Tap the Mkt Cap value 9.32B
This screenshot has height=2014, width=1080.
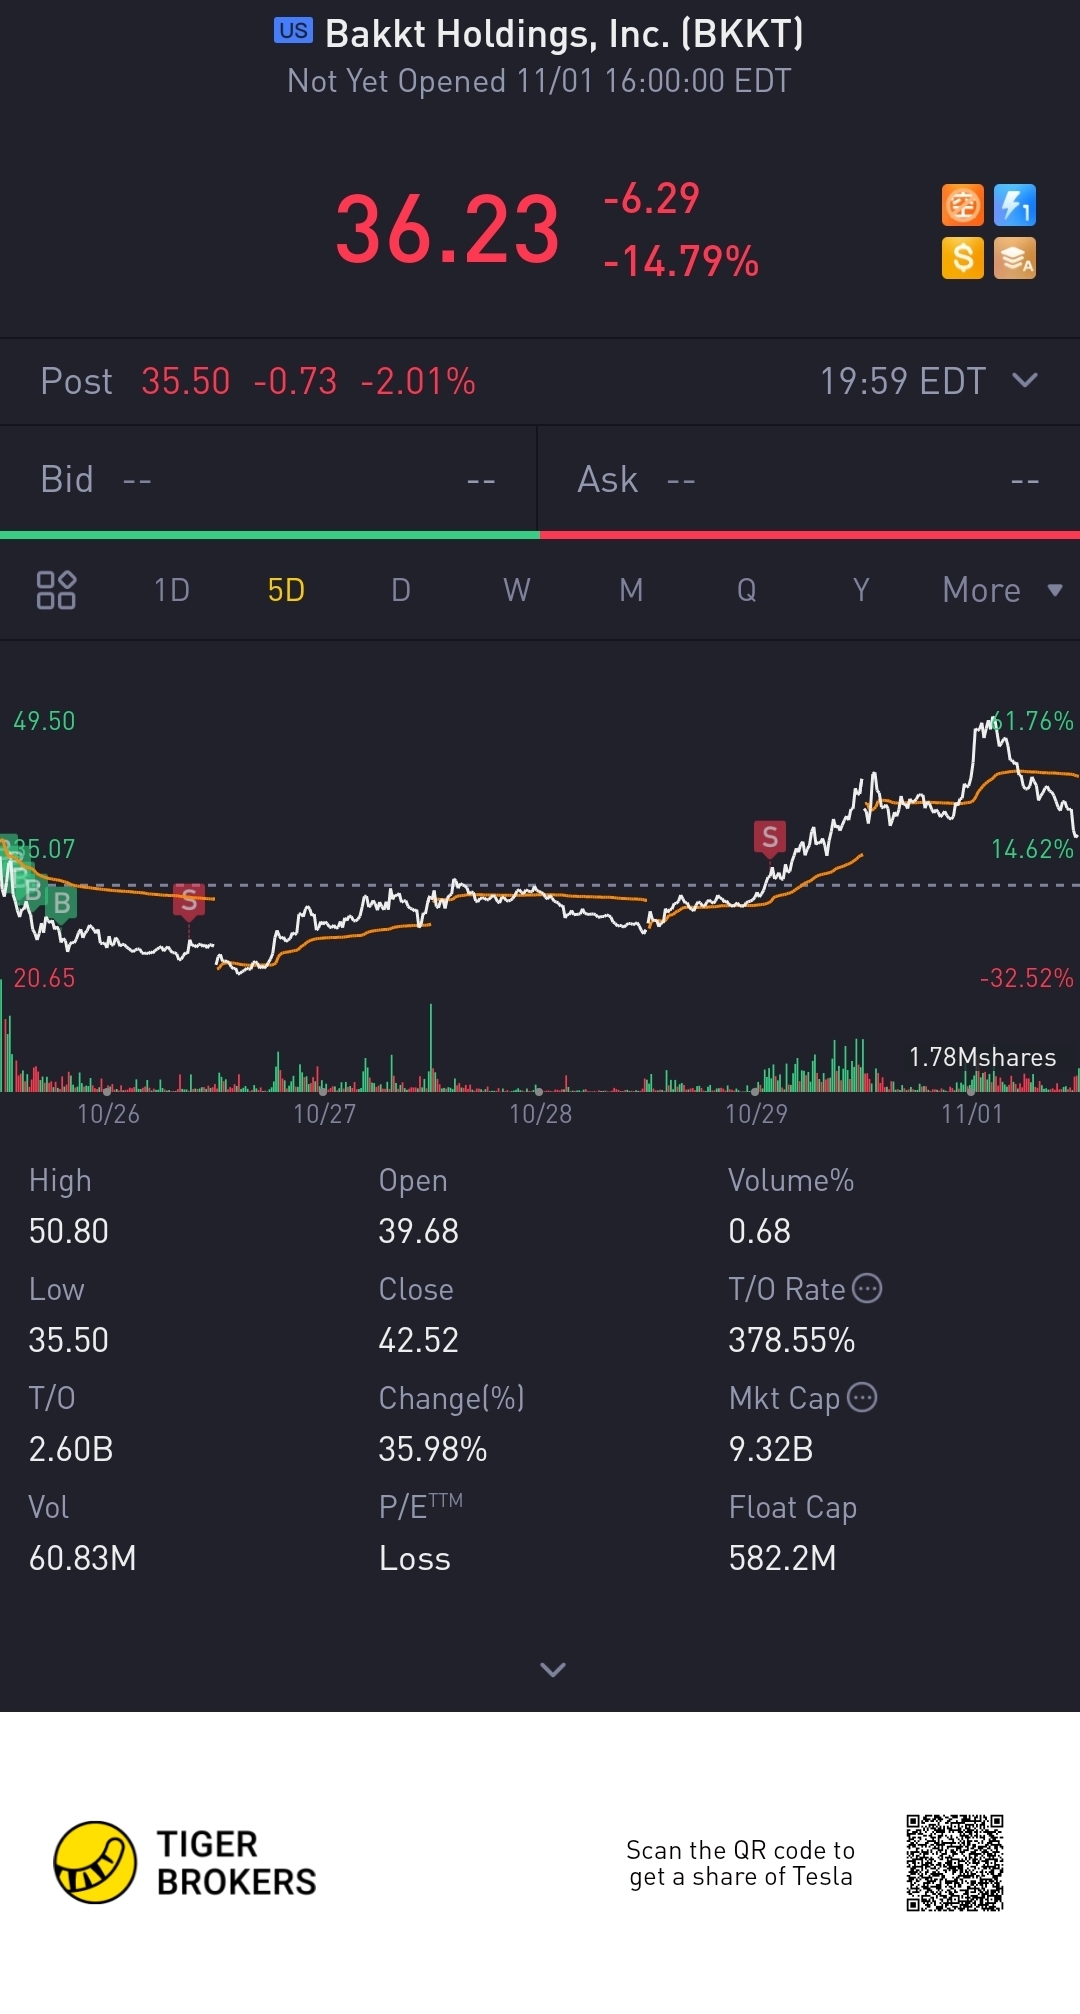click(x=771, y=1449)
